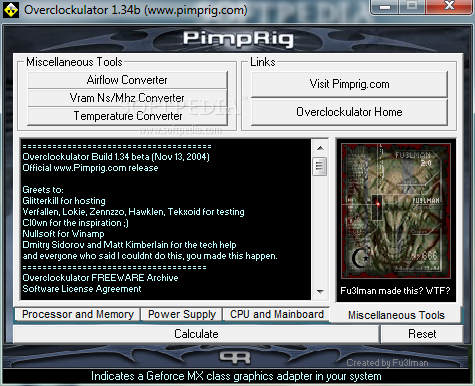Screen dimensions: 475x386
Task: Minimize the Overclockulator window
Action: click(x=385, y=7)
